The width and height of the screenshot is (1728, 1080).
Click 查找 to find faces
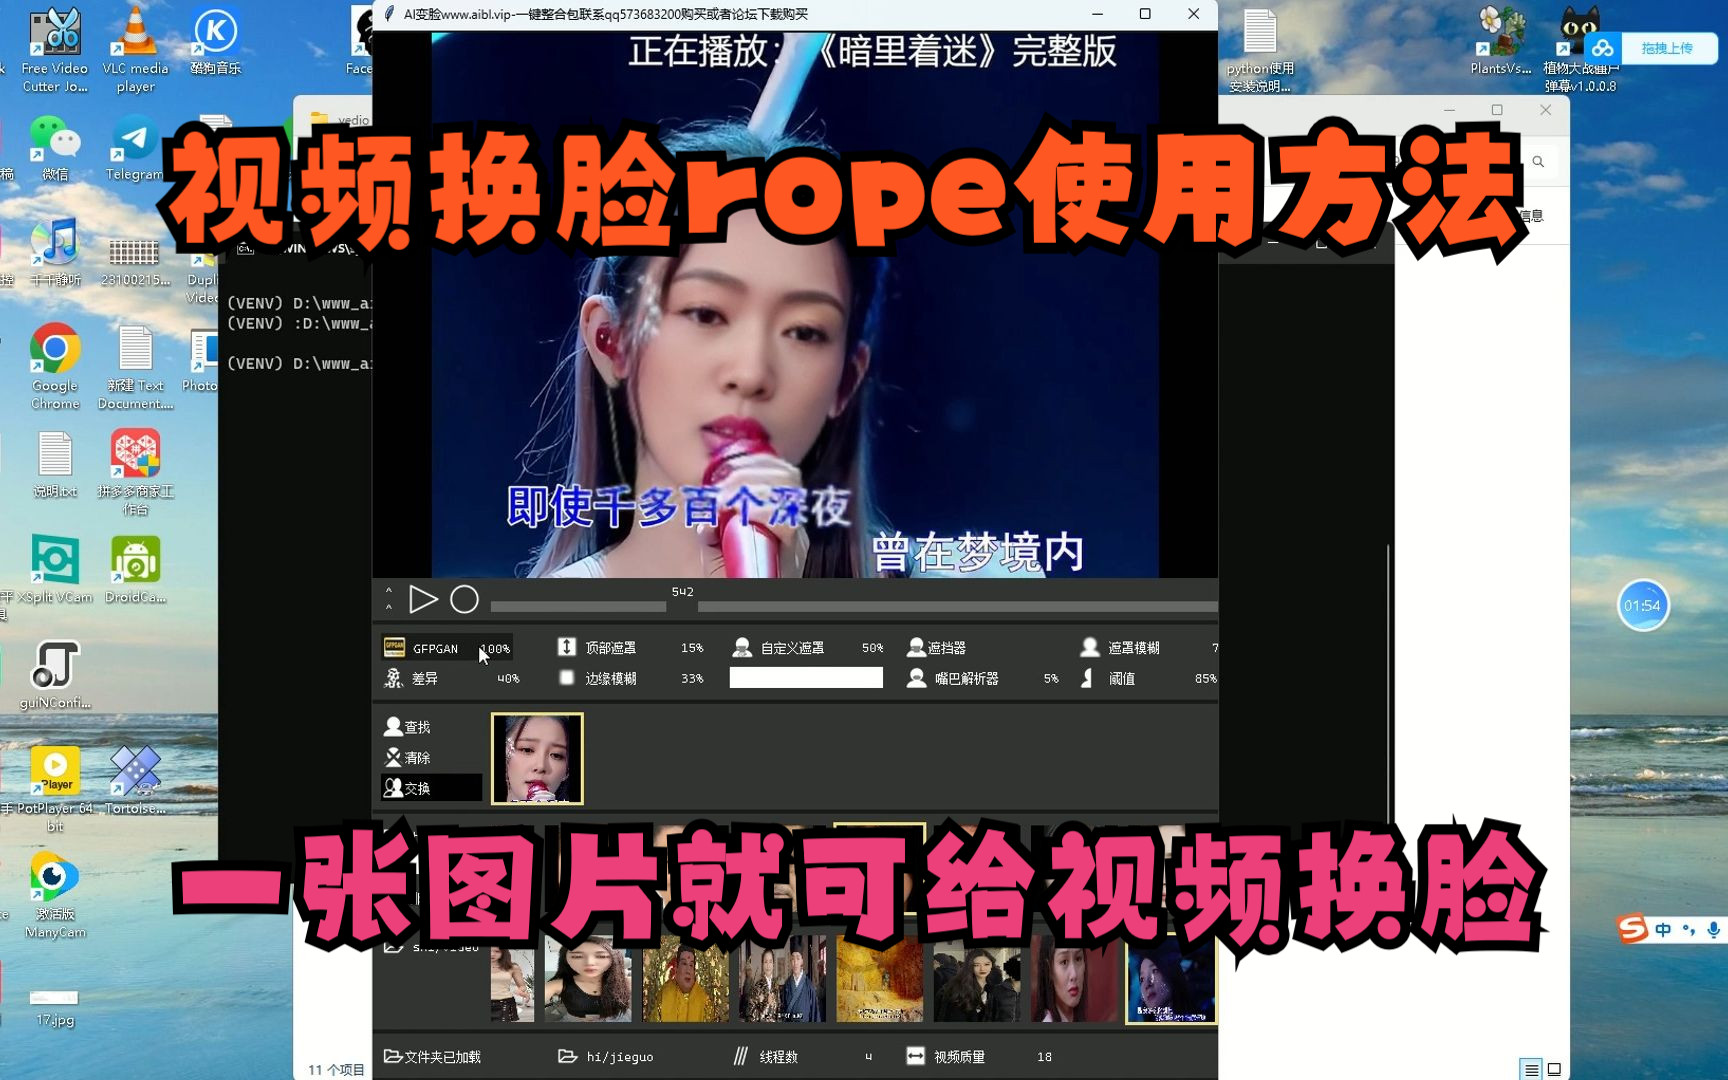408,726
